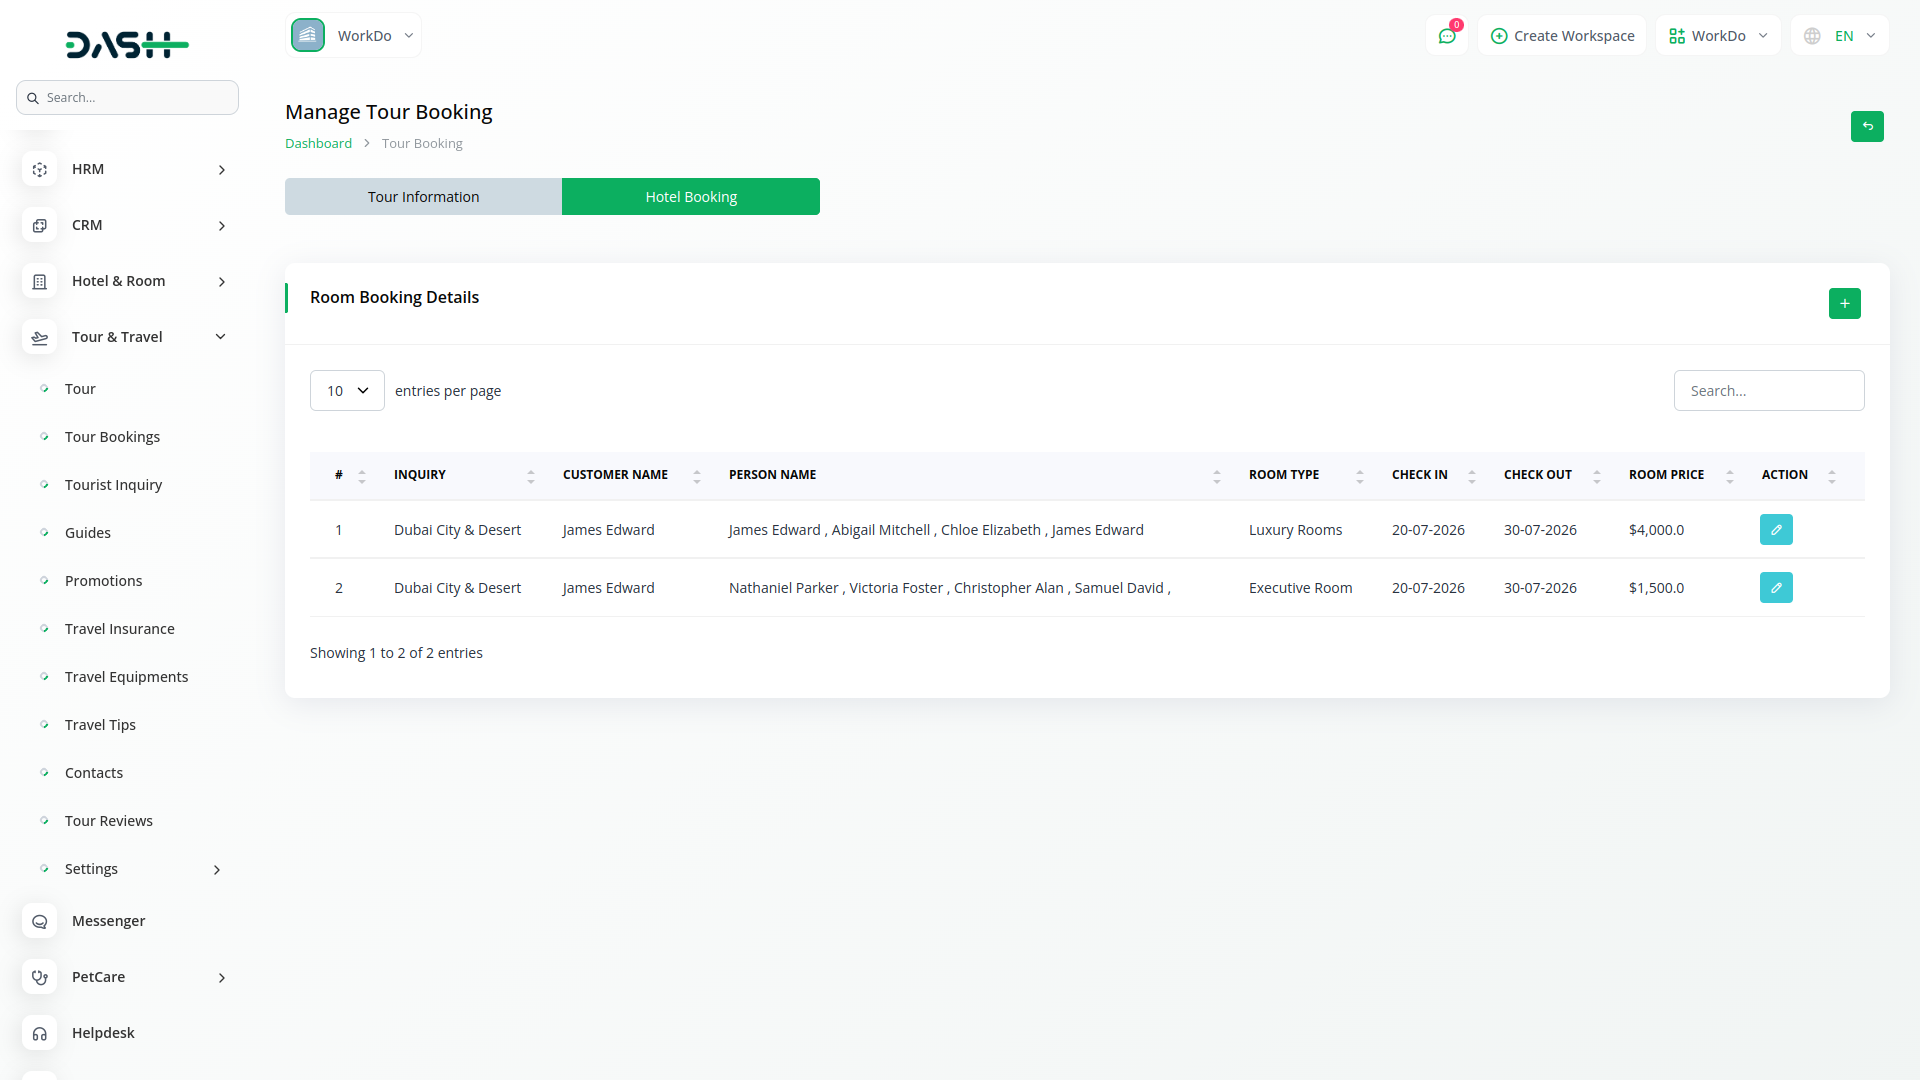Switch to the Tour Information tab
Image resolution: width=1920 pixels, height=1080 pixels.
pyautogui.click(x=423, y=197)
